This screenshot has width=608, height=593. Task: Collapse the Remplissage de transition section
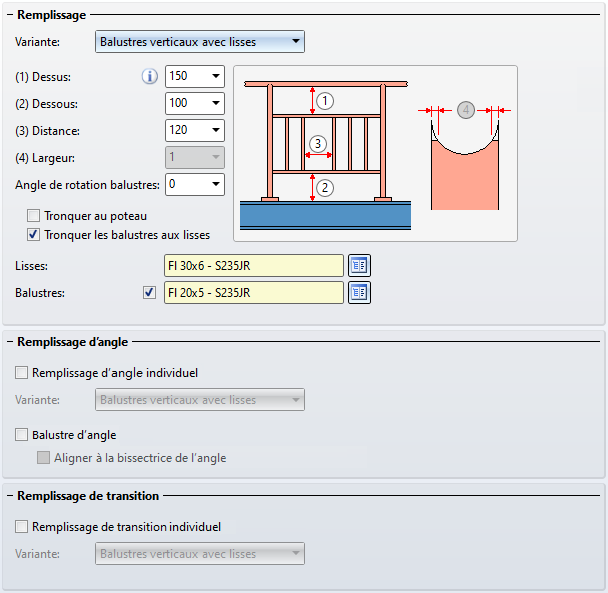pyautogui.click(x=10, y=496)
